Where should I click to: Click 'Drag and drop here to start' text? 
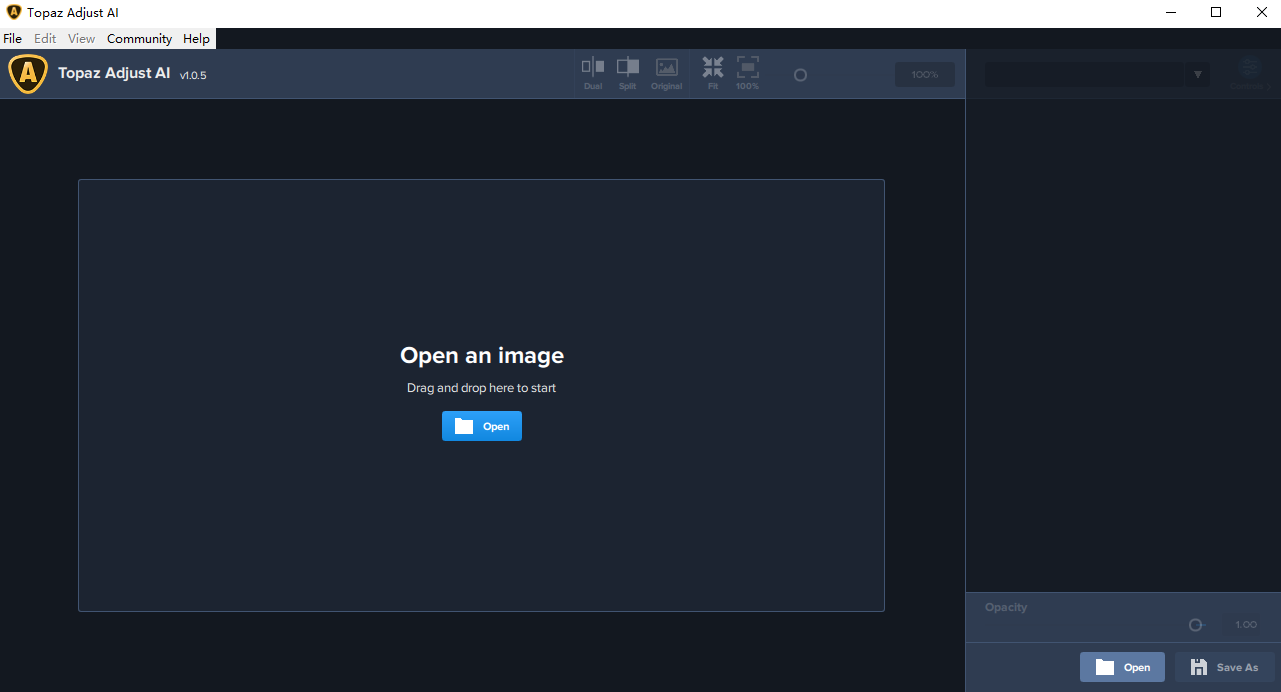pyautogui.click(x=481, y=388)
